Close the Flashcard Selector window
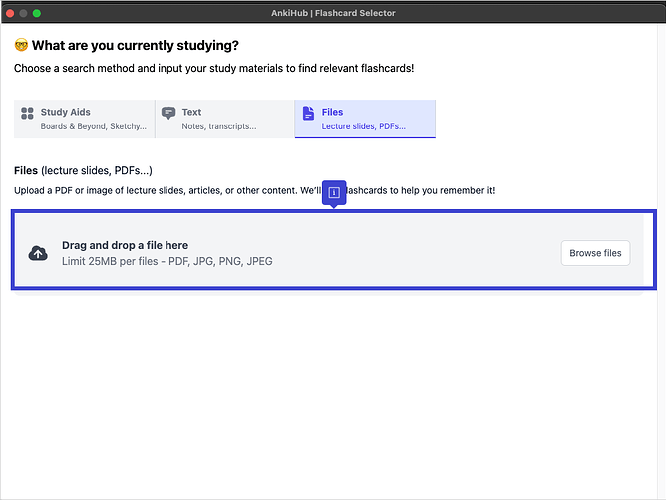The width and height of the screenshot is (666, 500). click(11, 13)
